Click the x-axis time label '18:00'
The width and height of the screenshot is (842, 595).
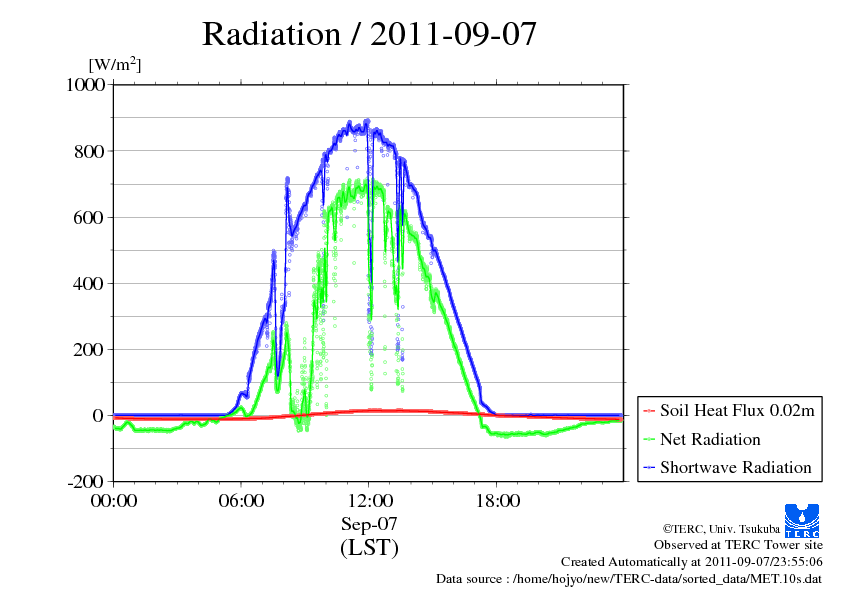(498, 501)
